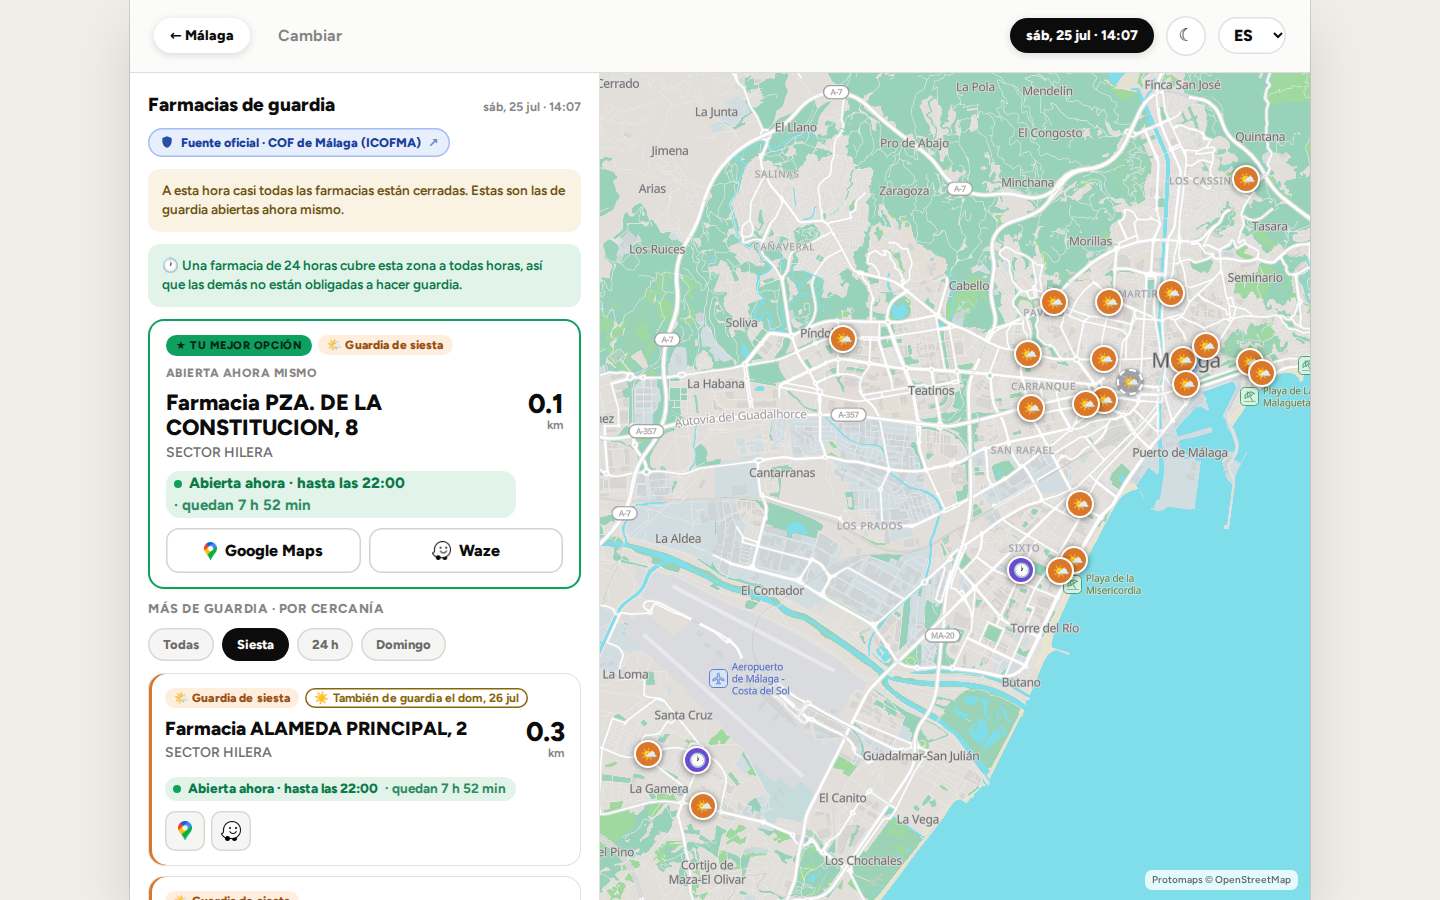Select the 24 h filter chip

pos(325,645)
